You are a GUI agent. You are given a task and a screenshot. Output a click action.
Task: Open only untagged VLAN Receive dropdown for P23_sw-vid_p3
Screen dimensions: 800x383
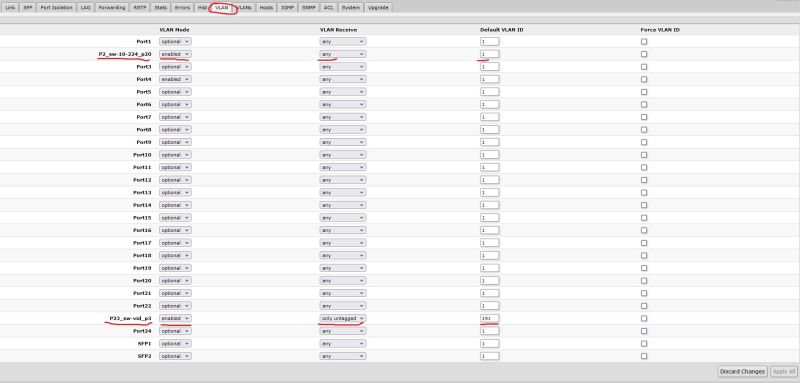point(343,318)
